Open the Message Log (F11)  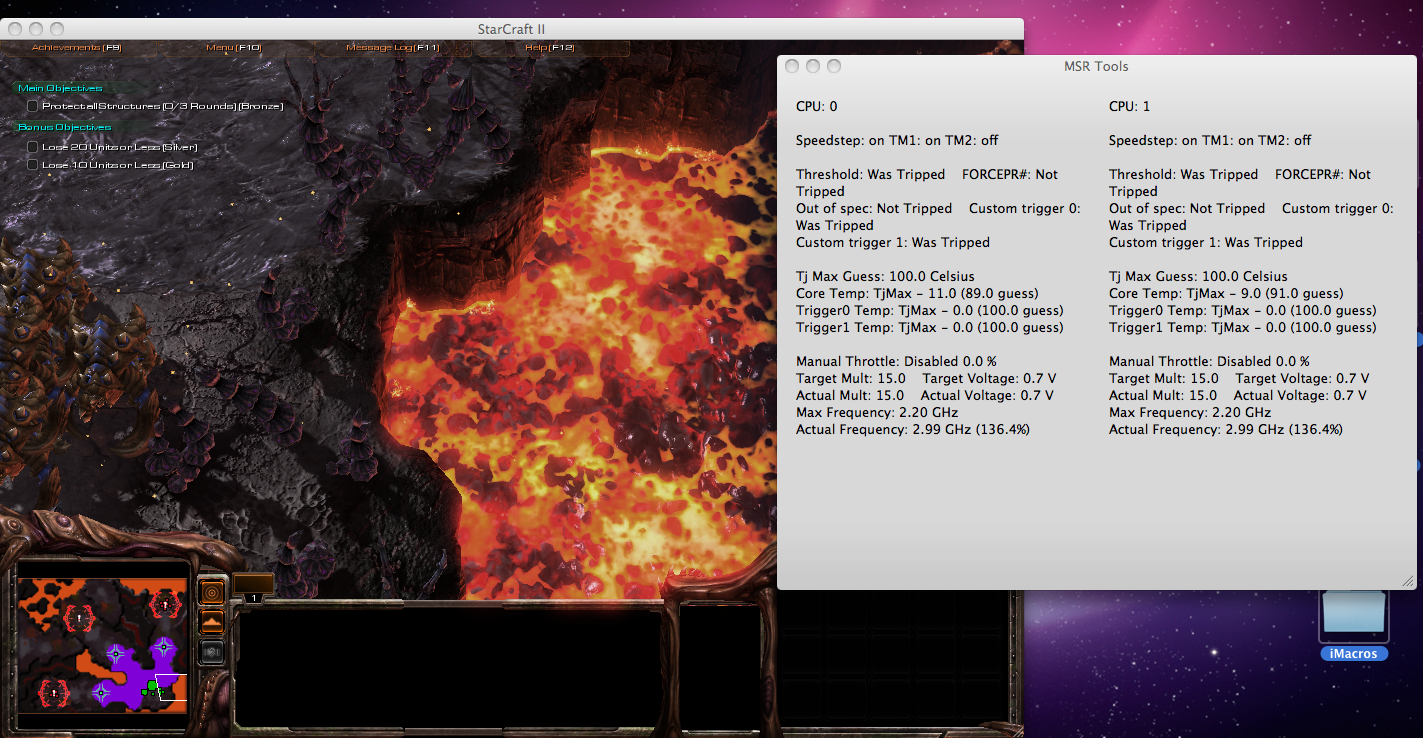pyautogui.click(x=392, y=47)
